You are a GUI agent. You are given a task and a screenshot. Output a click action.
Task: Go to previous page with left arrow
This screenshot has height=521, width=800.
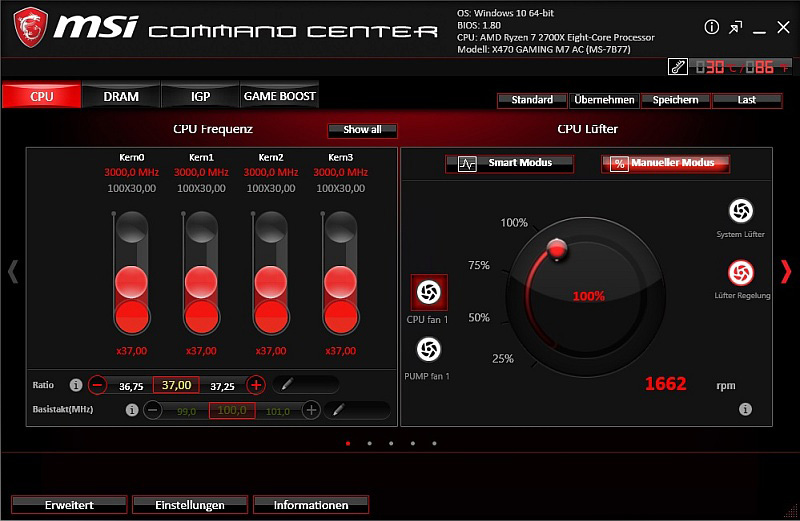pos(13,271)
